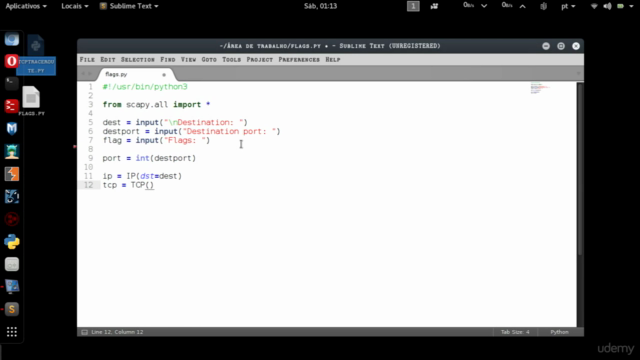Image resolution: width=640 pixels, height=360 pixels.
Task: Click the 'Flags: ' string on line 7
Action: pyautogui.click(x=185, y=140)
